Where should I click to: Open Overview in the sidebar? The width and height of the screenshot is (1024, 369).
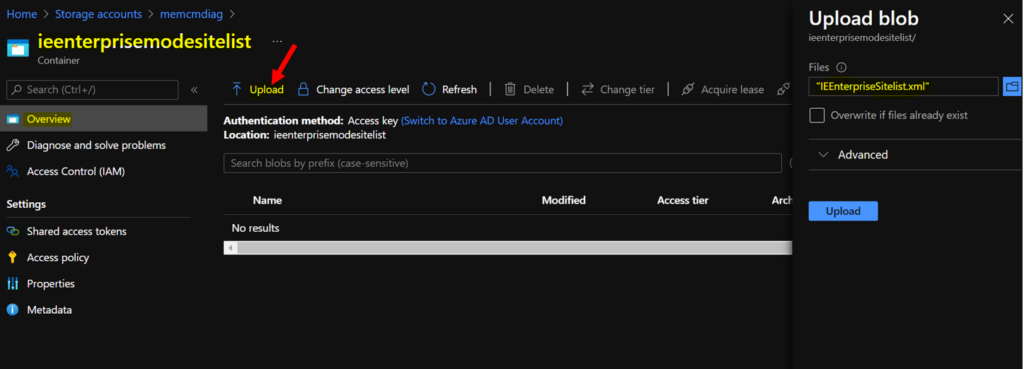pyautogui.click(x=103, y=119)
